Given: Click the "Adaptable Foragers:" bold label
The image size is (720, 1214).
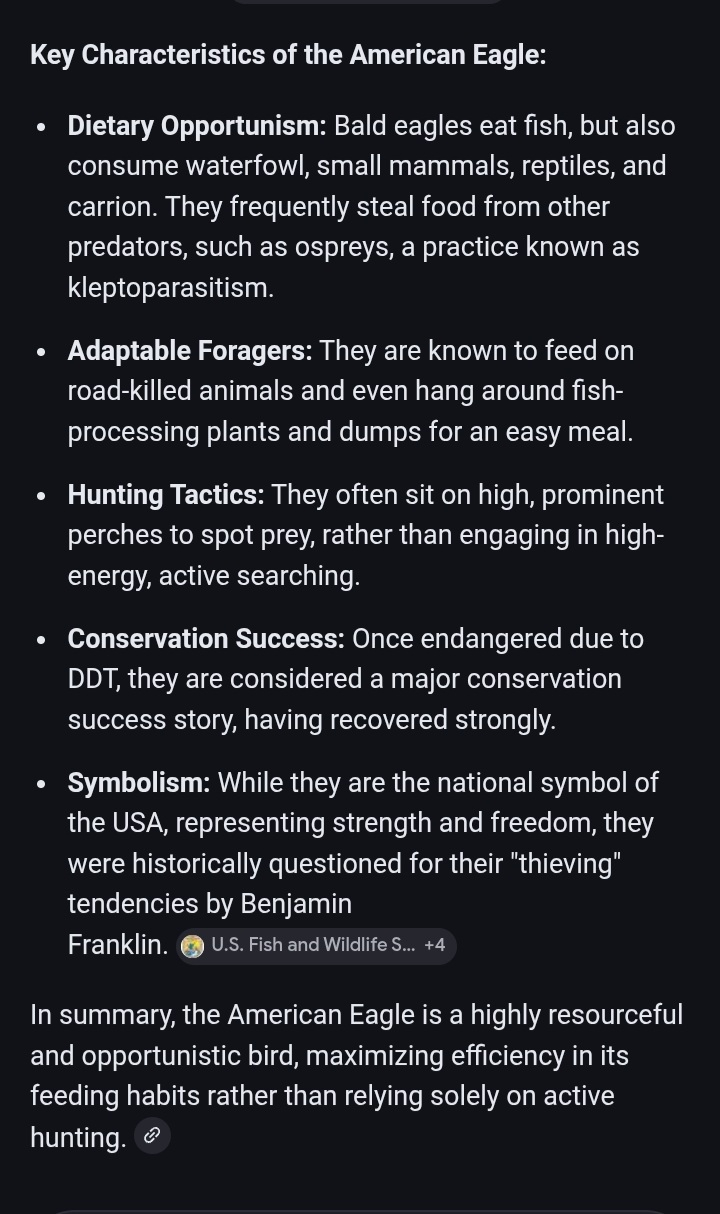Looking at the screenshot, I should (190, 351).
